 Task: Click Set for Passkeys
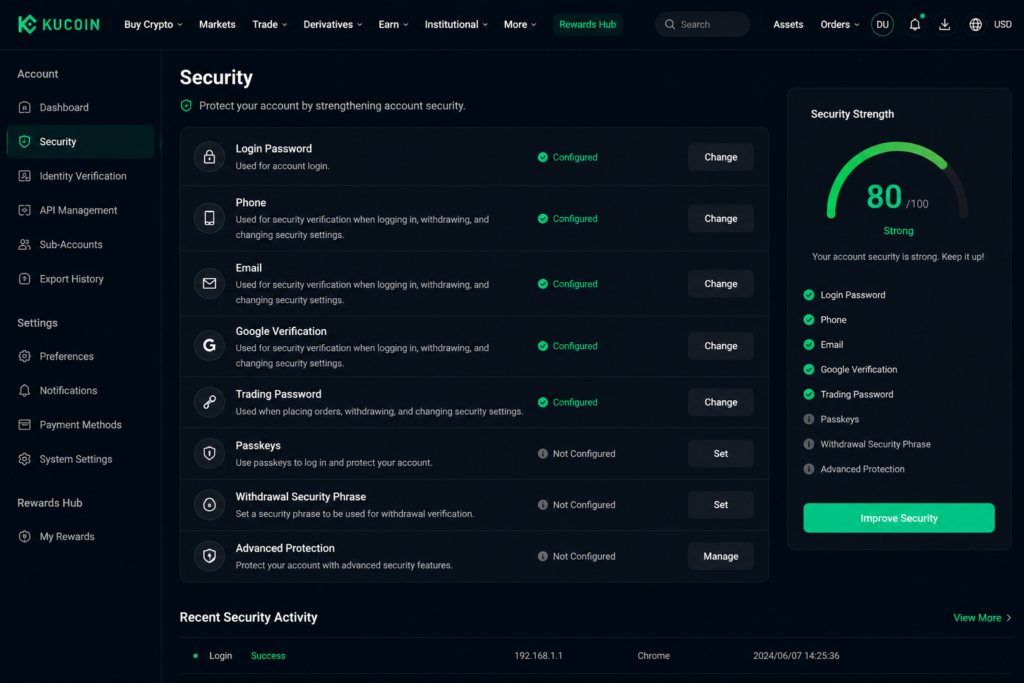pos(720,453)
